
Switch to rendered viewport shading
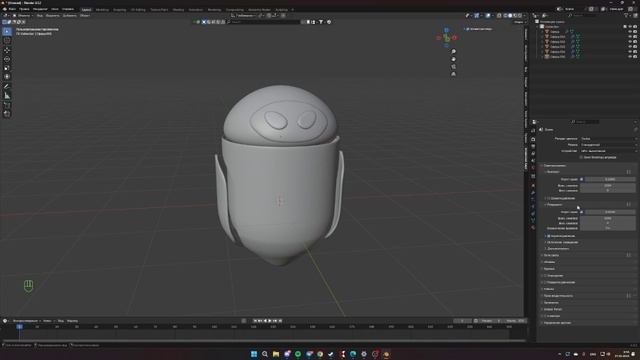click(520, 16)
